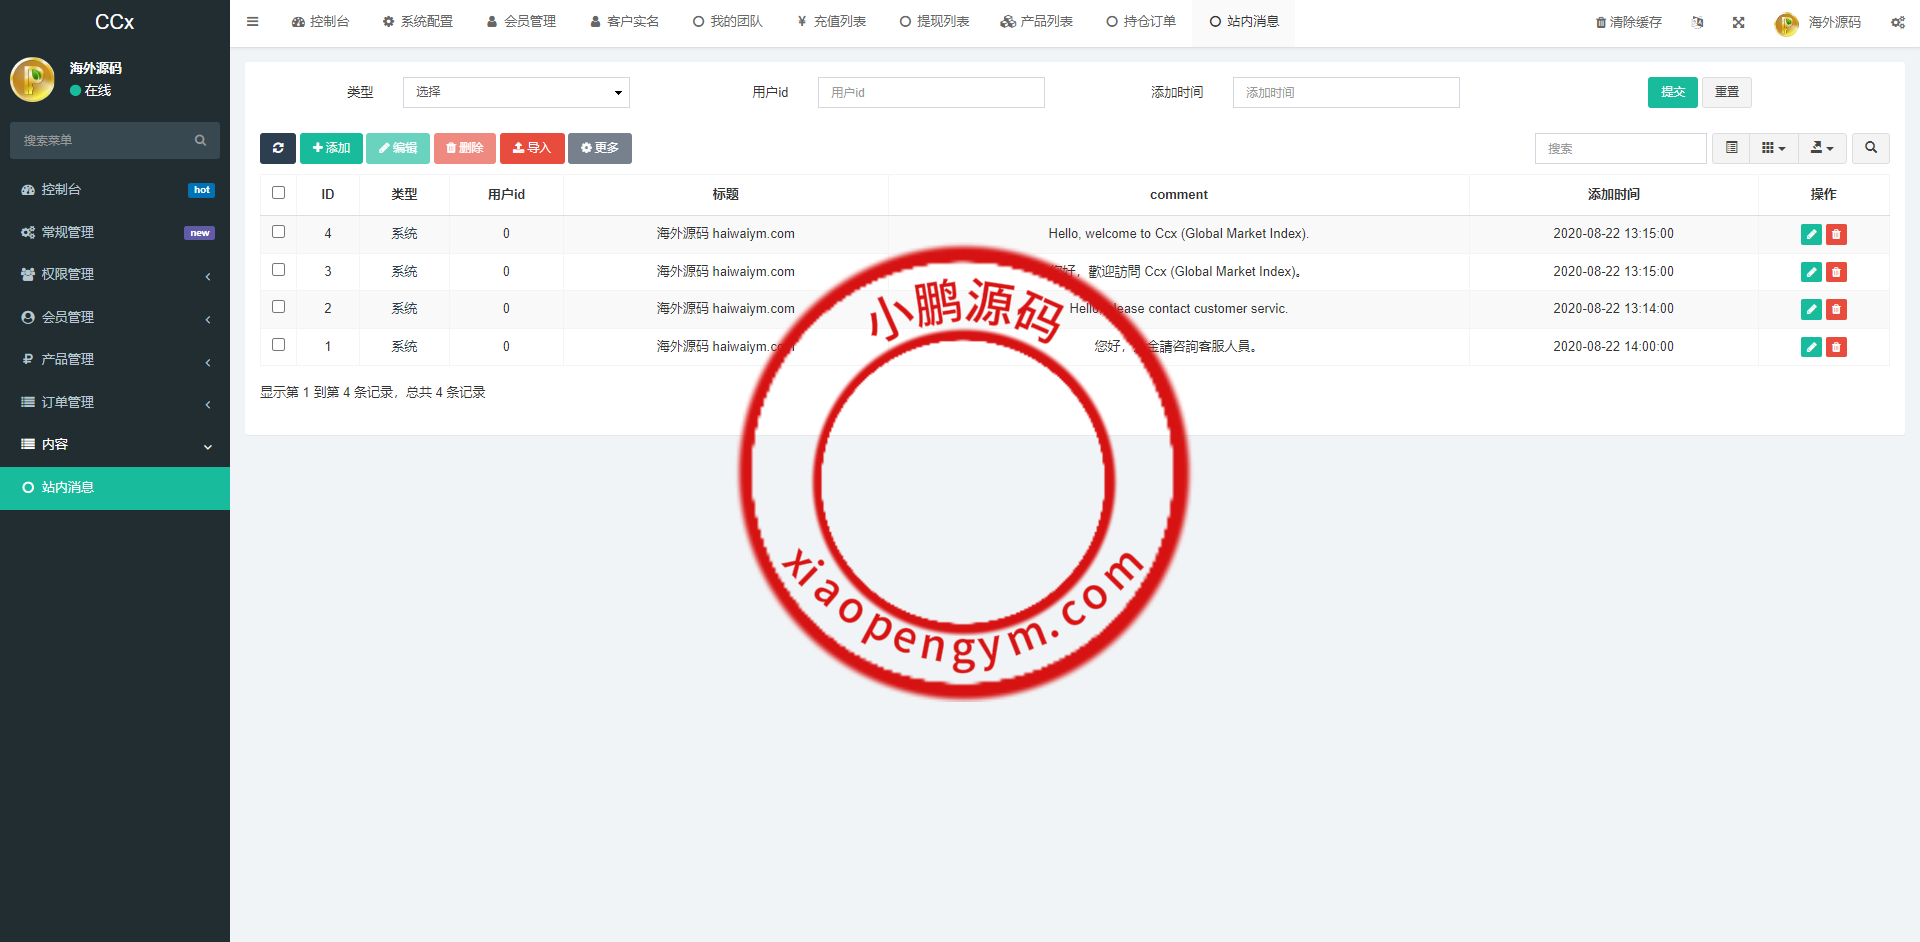Click the green 提交 submit button
This screenshot has height=942, width=1920.
tap(1672, 92)
